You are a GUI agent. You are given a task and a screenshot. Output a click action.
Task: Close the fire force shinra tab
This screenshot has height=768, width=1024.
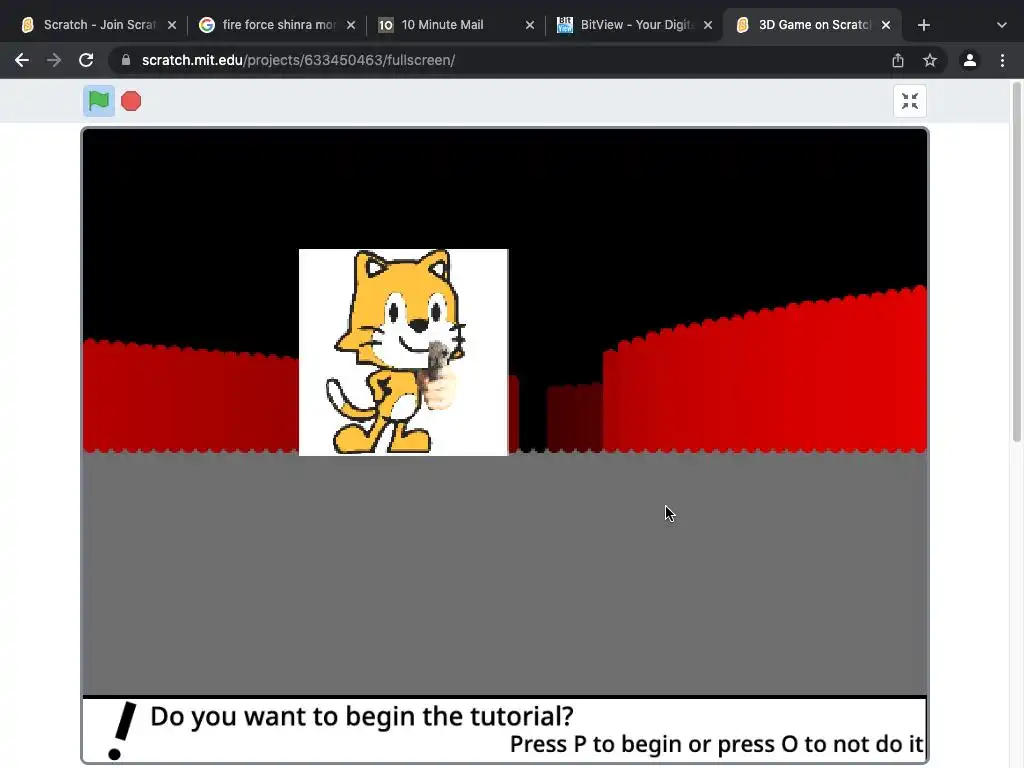click(351, 25)
